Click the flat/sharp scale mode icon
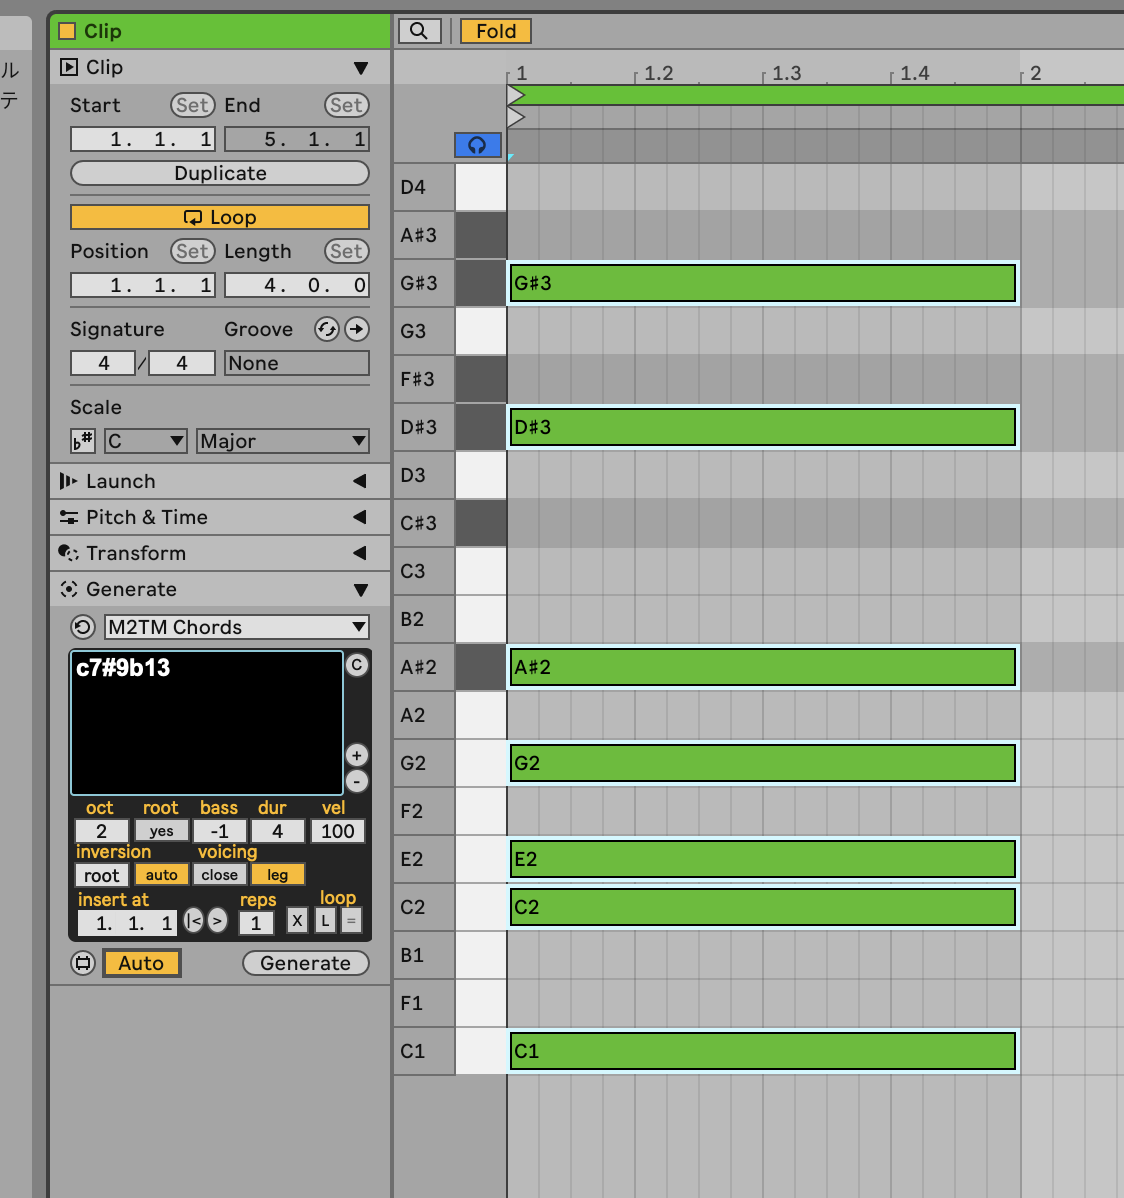The image size is (1124, 1198). (x=83, y=441)
